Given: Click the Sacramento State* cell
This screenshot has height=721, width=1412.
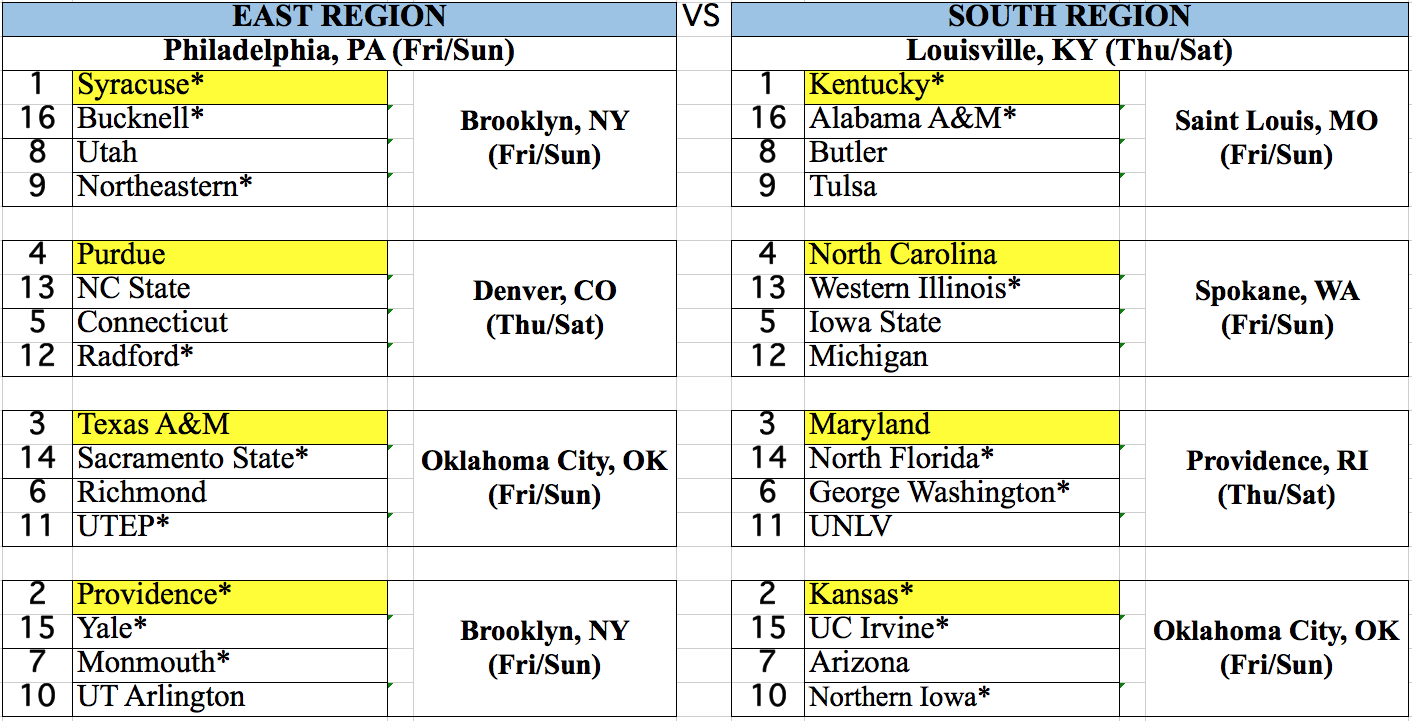Looking at the screenshot, I should [x=230, y=461].
